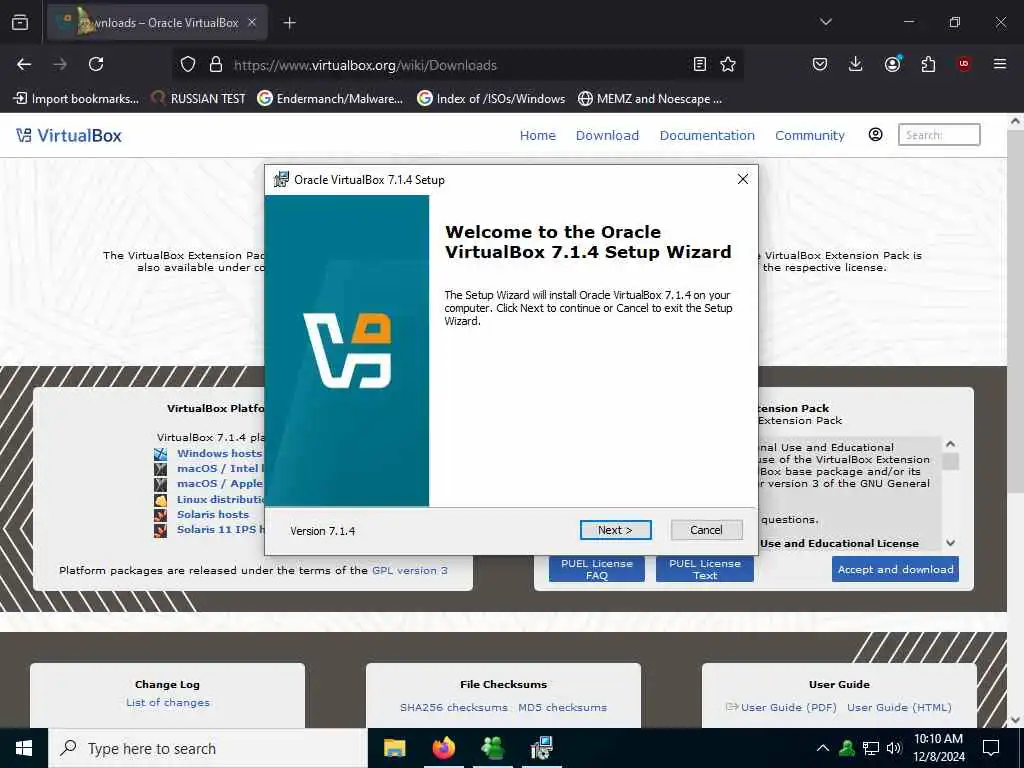Click the address bar URL field
Viewport: 1024px width, 768px height.
(457, 65)
